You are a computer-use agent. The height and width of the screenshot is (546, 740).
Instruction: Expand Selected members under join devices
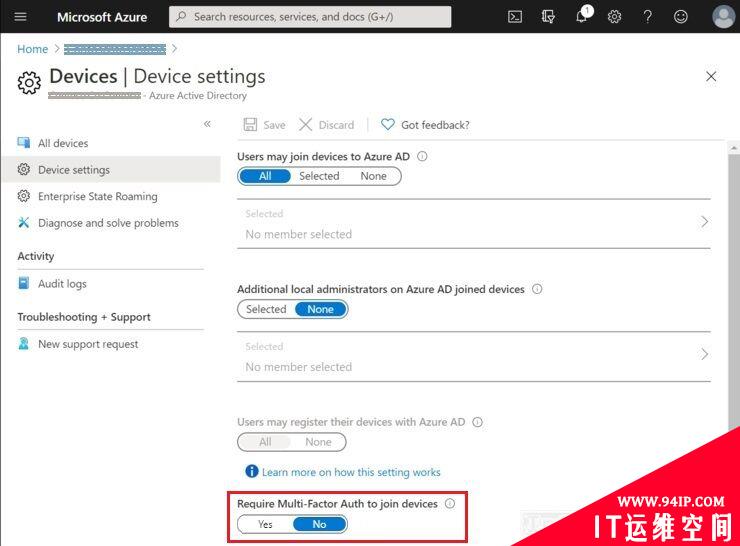[x=474, y=224]
